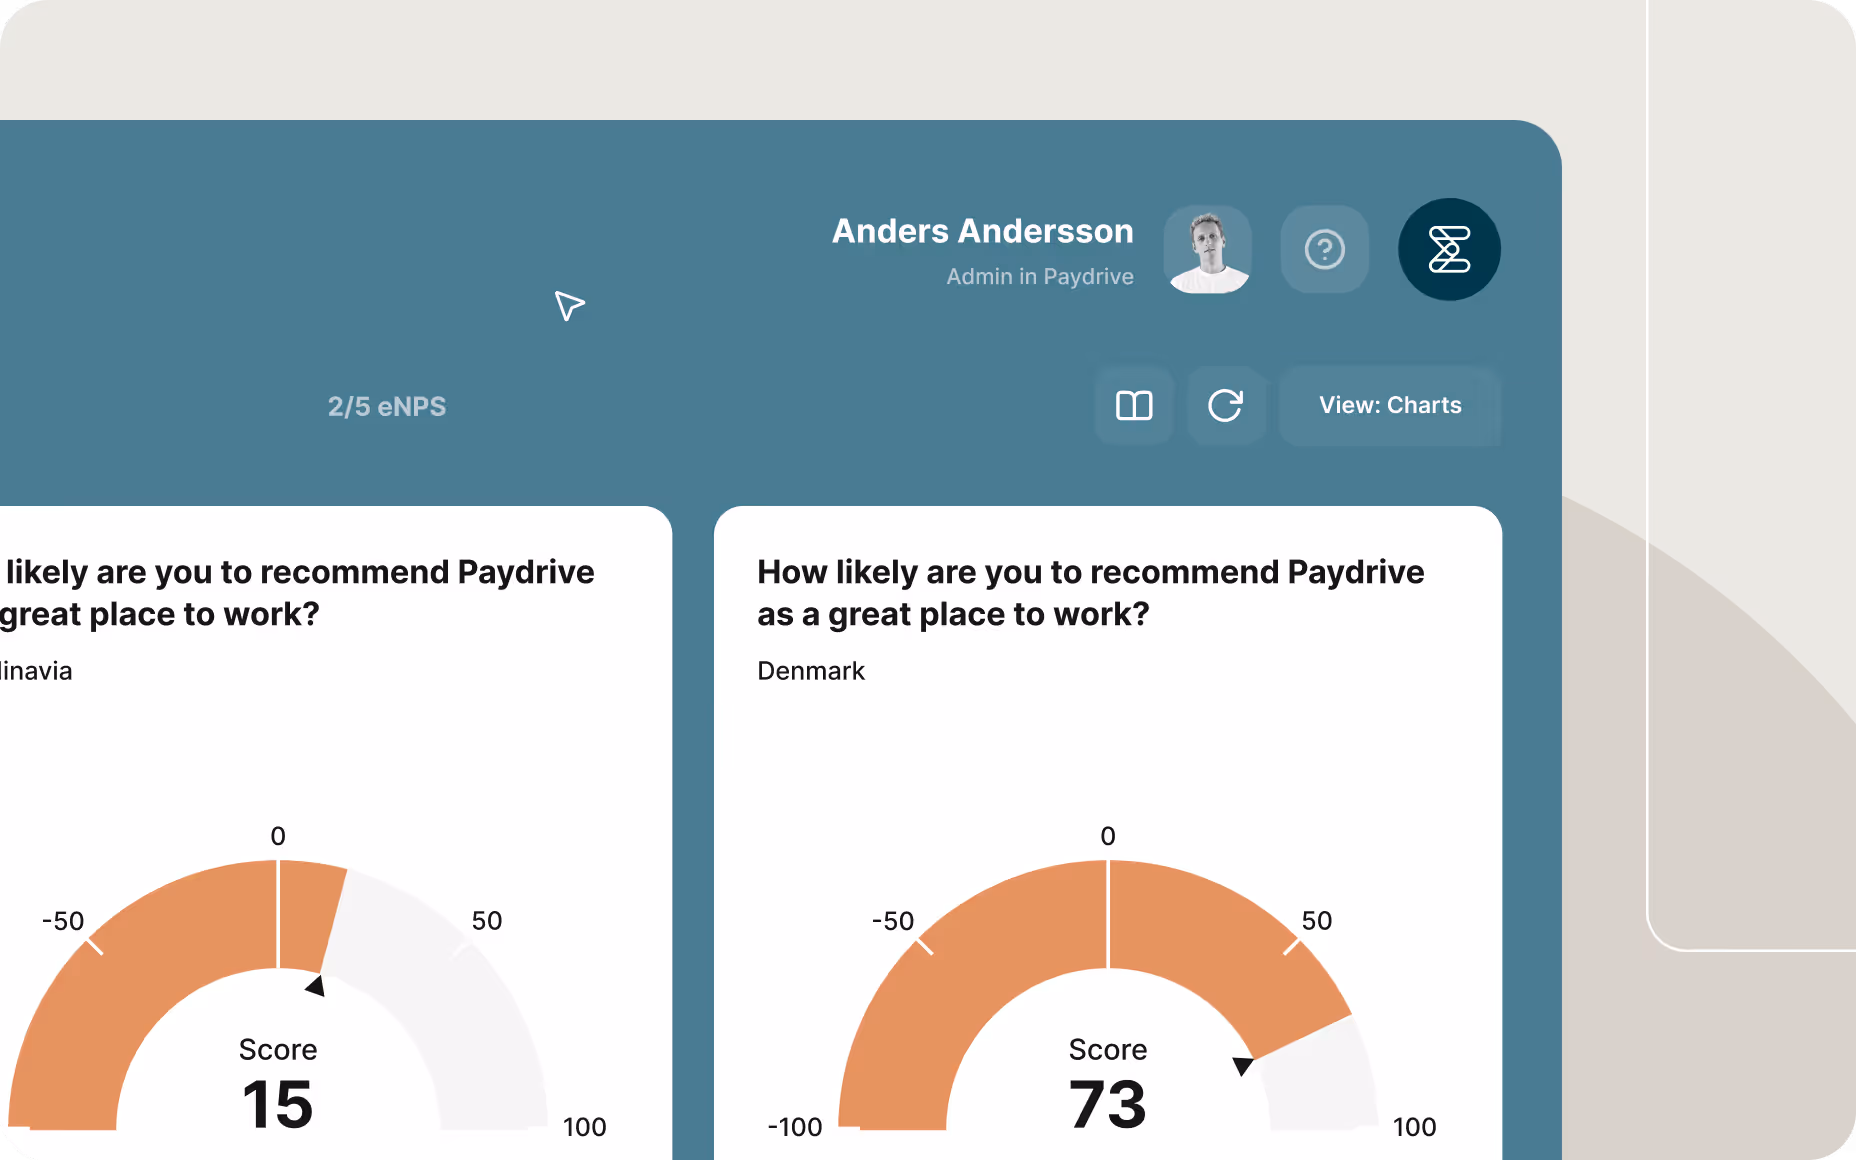The width and height of the screenshot is (1856, 1160).
Task: Click the Denmark region label
Action: pyautogui.click(x=810, y=671)
